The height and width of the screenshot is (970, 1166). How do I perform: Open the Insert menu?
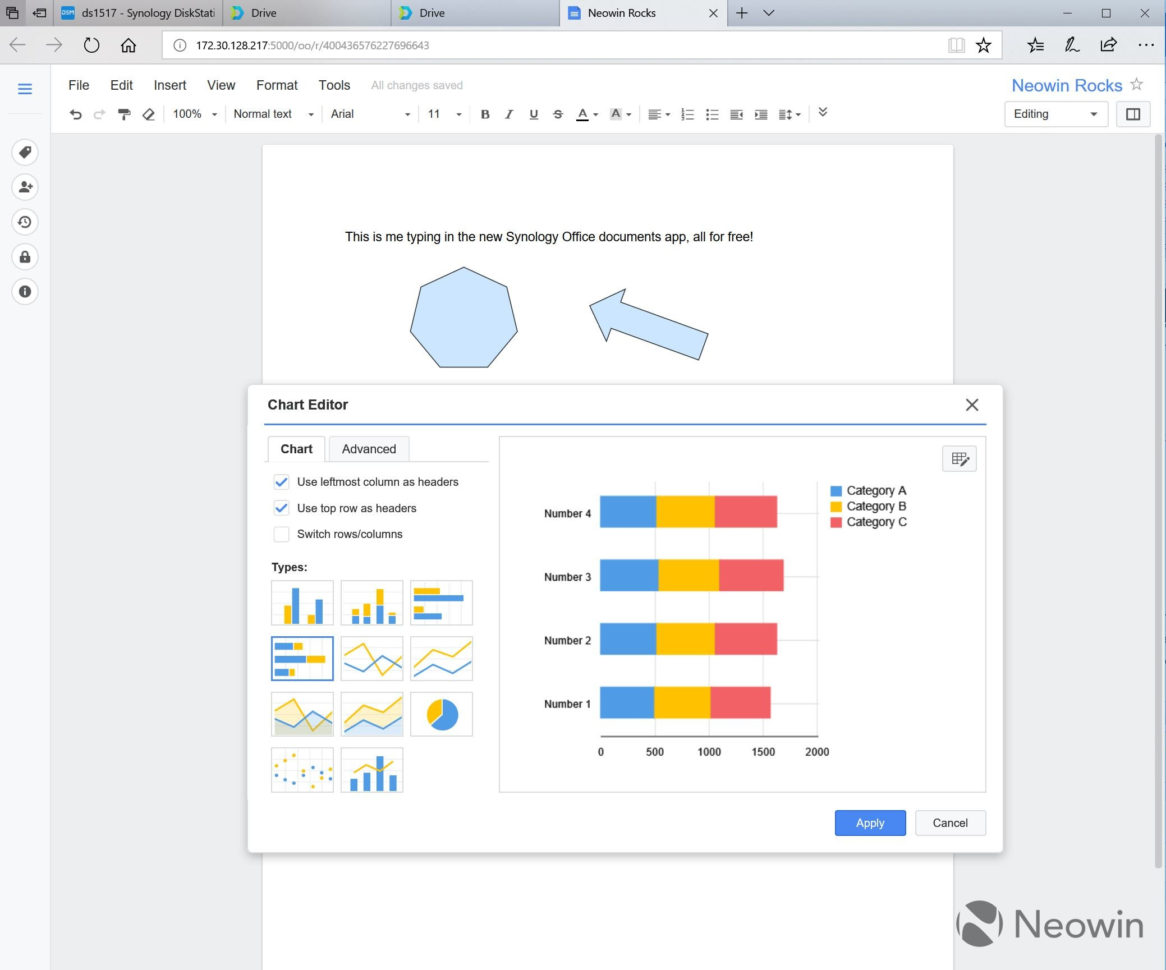169,85
